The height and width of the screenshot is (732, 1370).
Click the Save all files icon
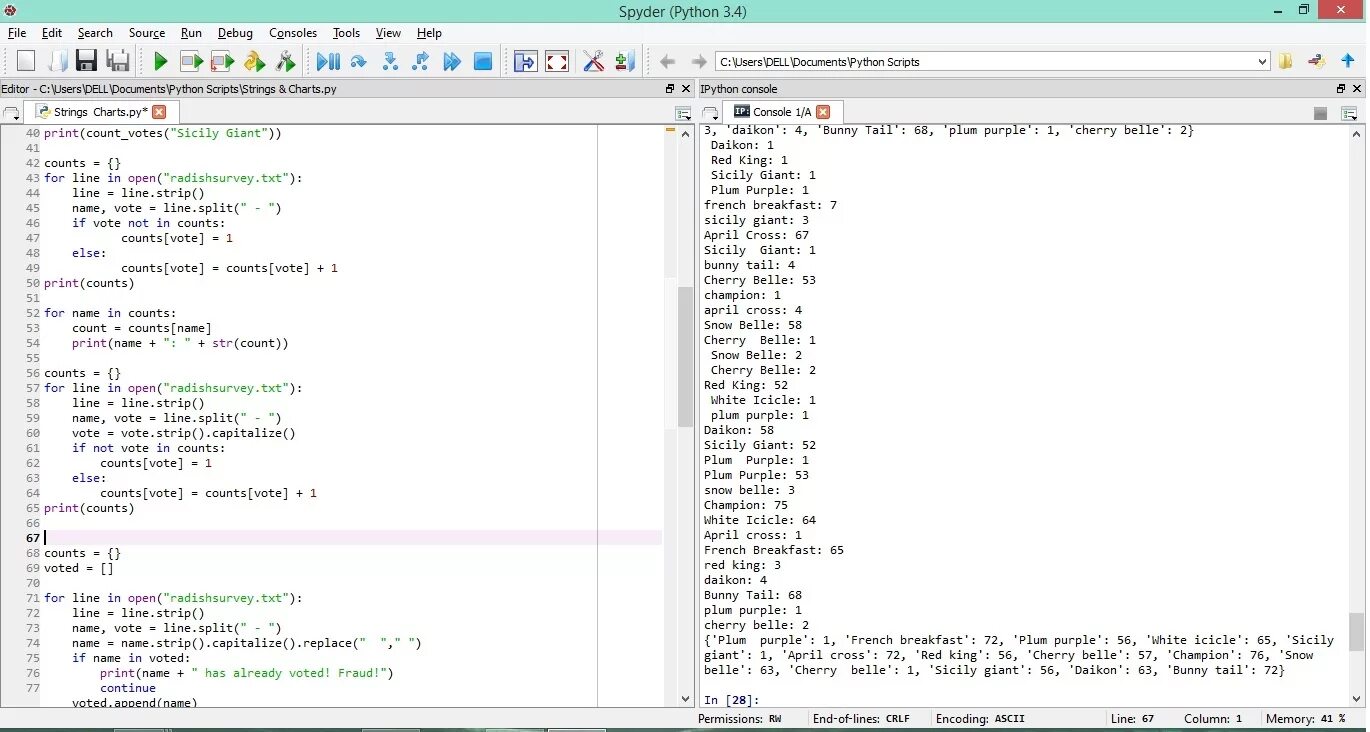(x=118, y=62)
